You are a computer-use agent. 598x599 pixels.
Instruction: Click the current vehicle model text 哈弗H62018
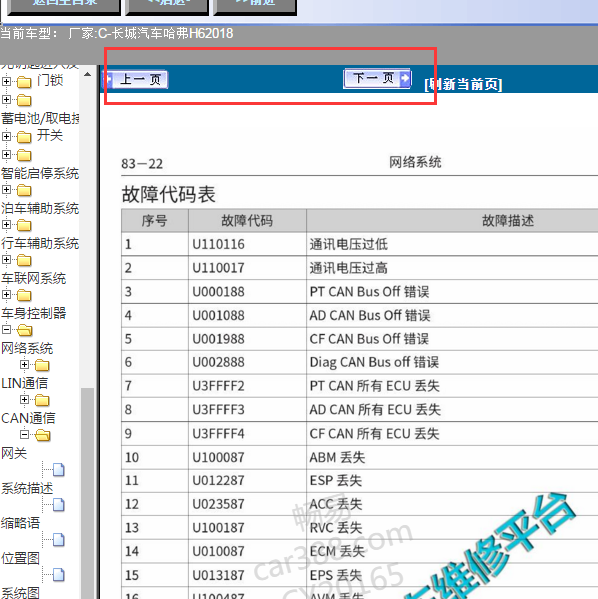click(198, 34)
